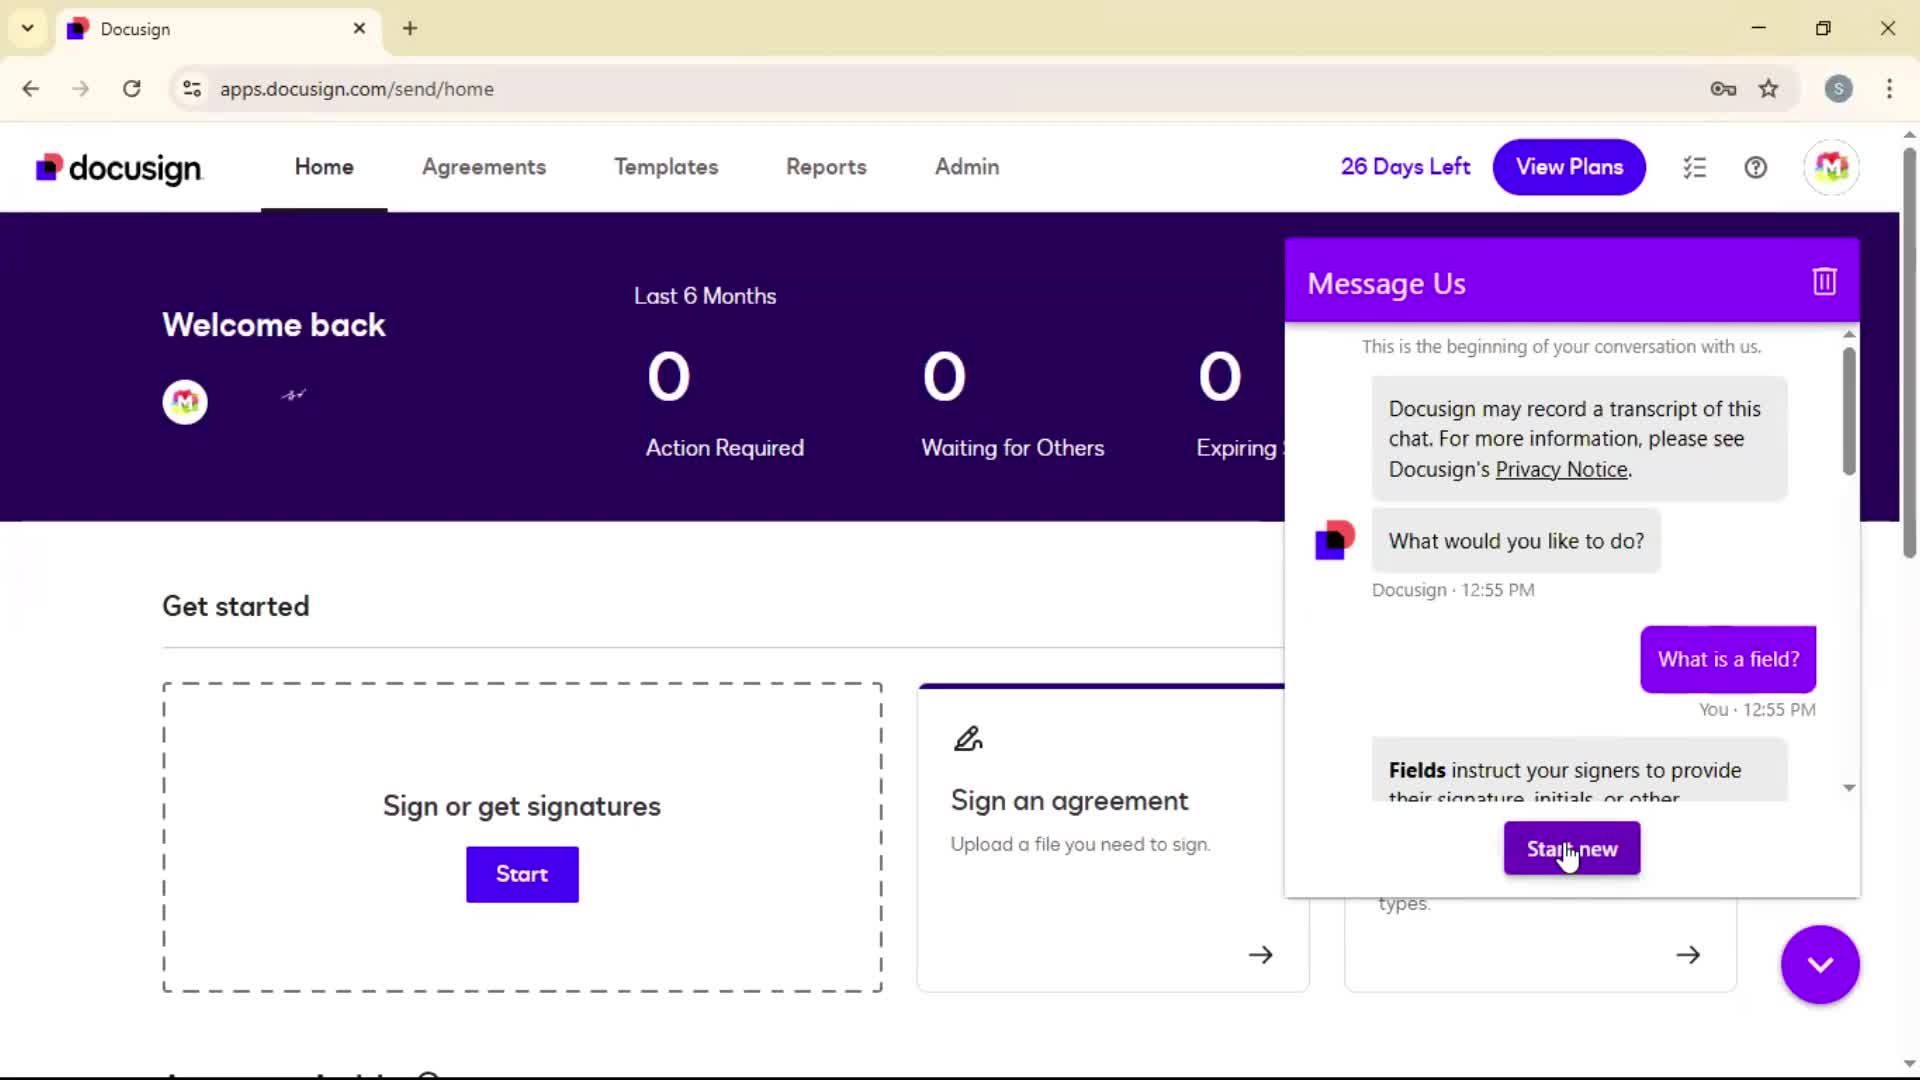This screenshot has width=1920, height=1080.
Task: Open the site information icon in address bar
Action: (x=192, y=89)
